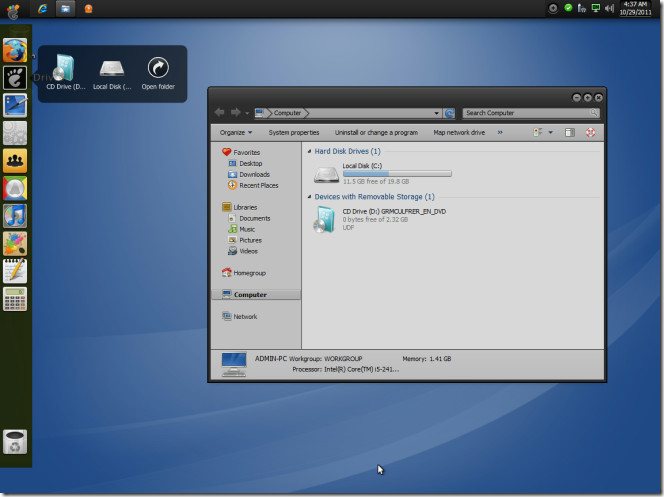664x497 pixels.
Task: Open the orange media player panel icon
Action: (x=88, y=8)
